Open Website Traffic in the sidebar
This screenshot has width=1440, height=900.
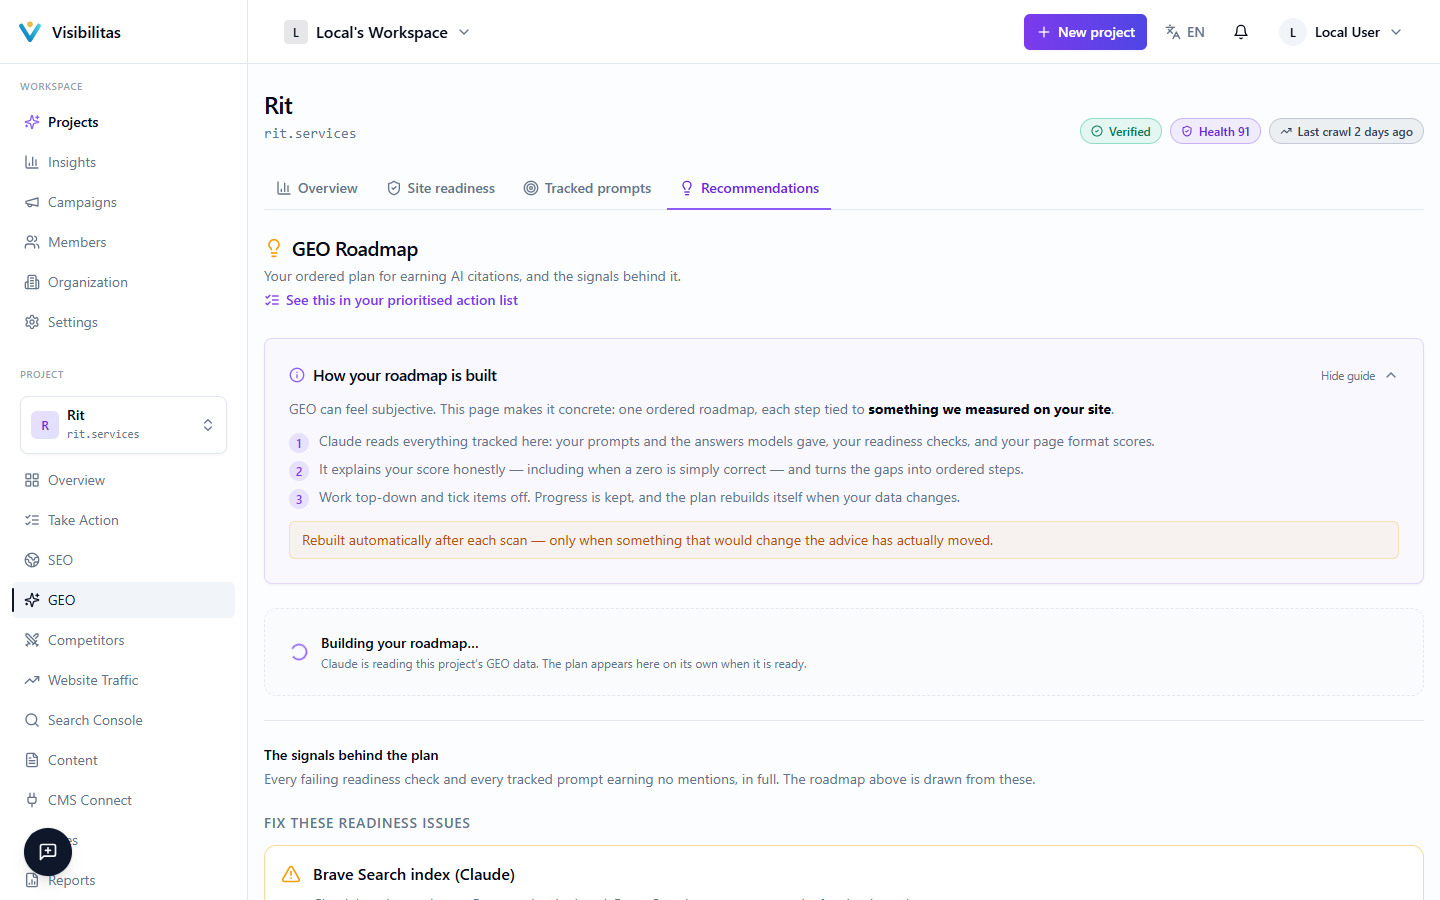tap(123, 680)
